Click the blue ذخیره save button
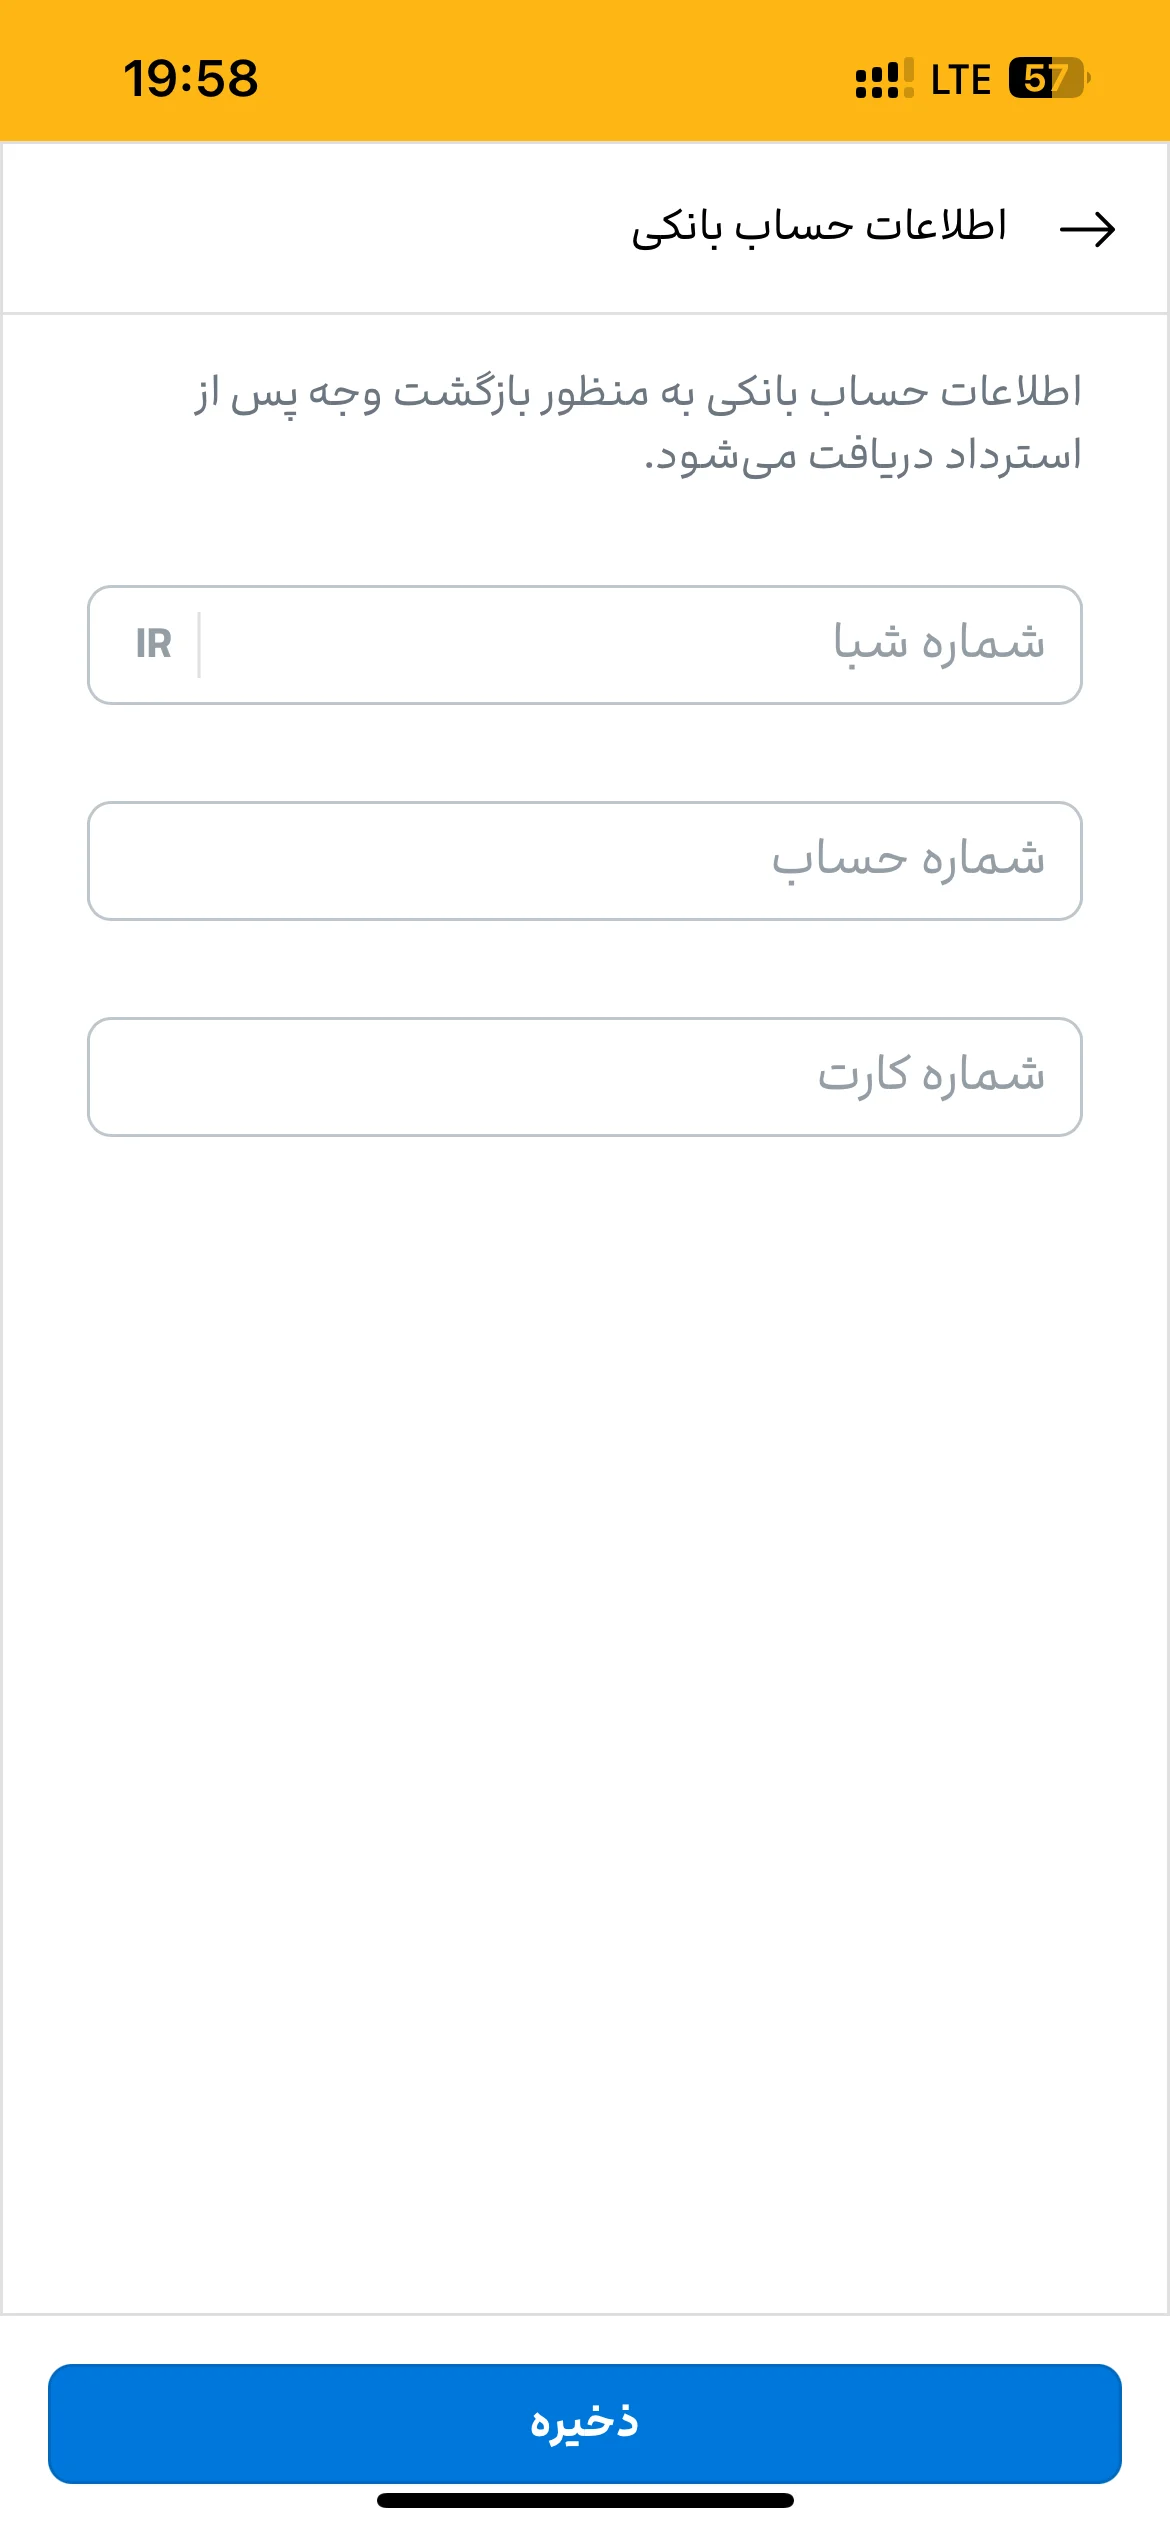Image resolution: width=1170 pixels, height=2532 pixels. click(585, 2423)
